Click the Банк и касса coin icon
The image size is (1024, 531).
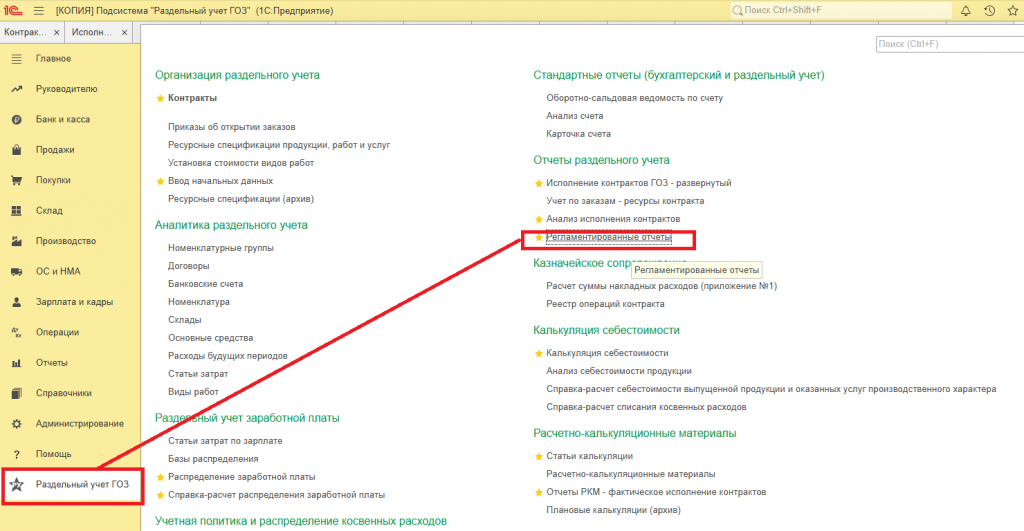(x=16, y=120)
